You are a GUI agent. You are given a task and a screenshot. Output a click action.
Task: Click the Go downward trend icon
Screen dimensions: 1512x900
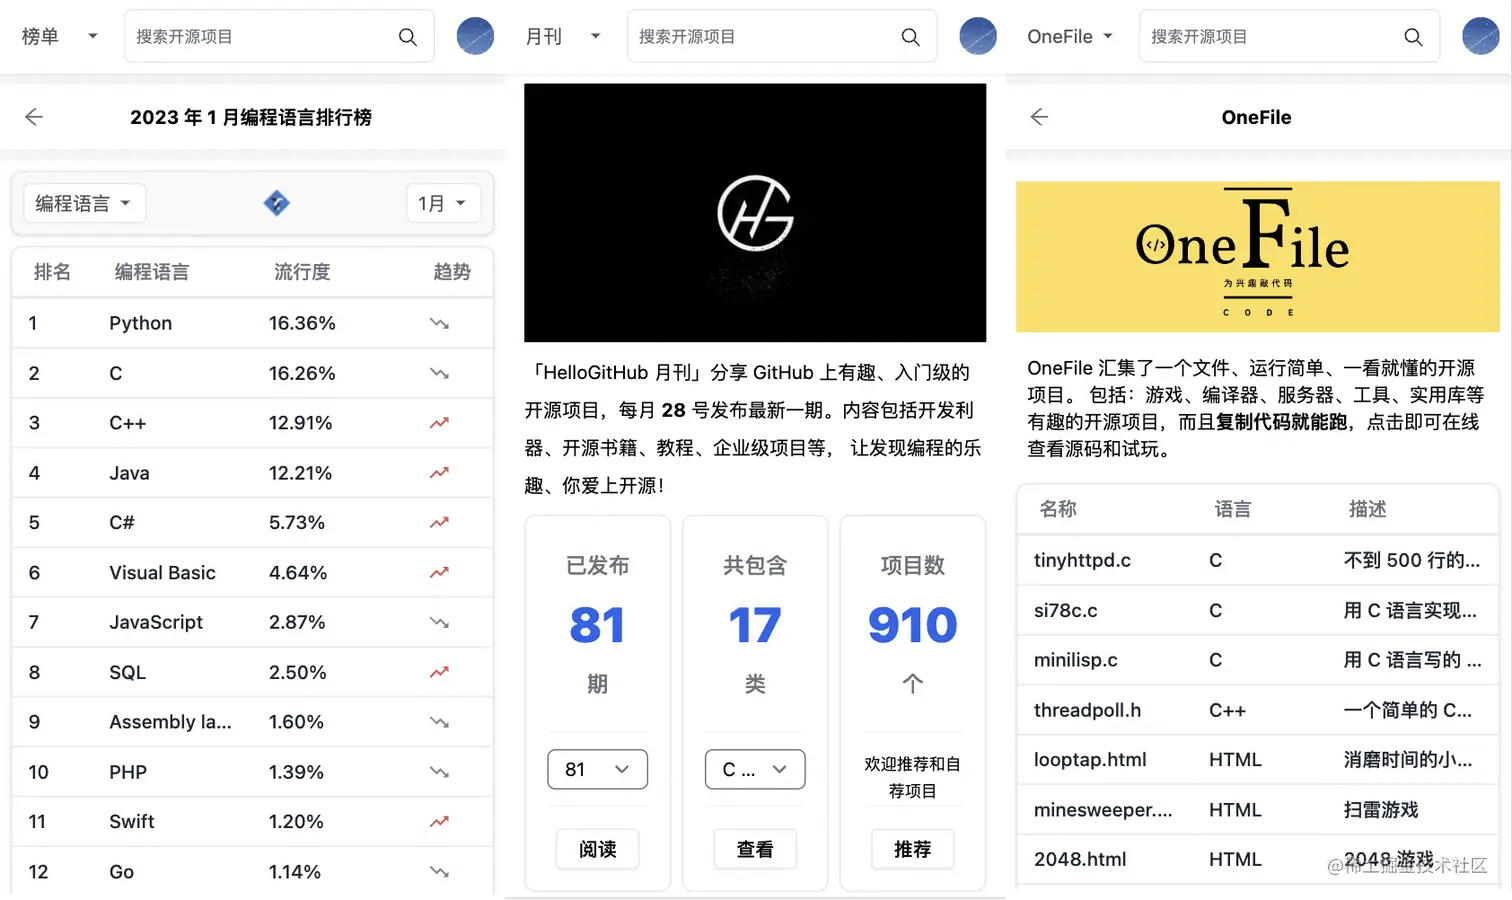(x=439, y=872)
